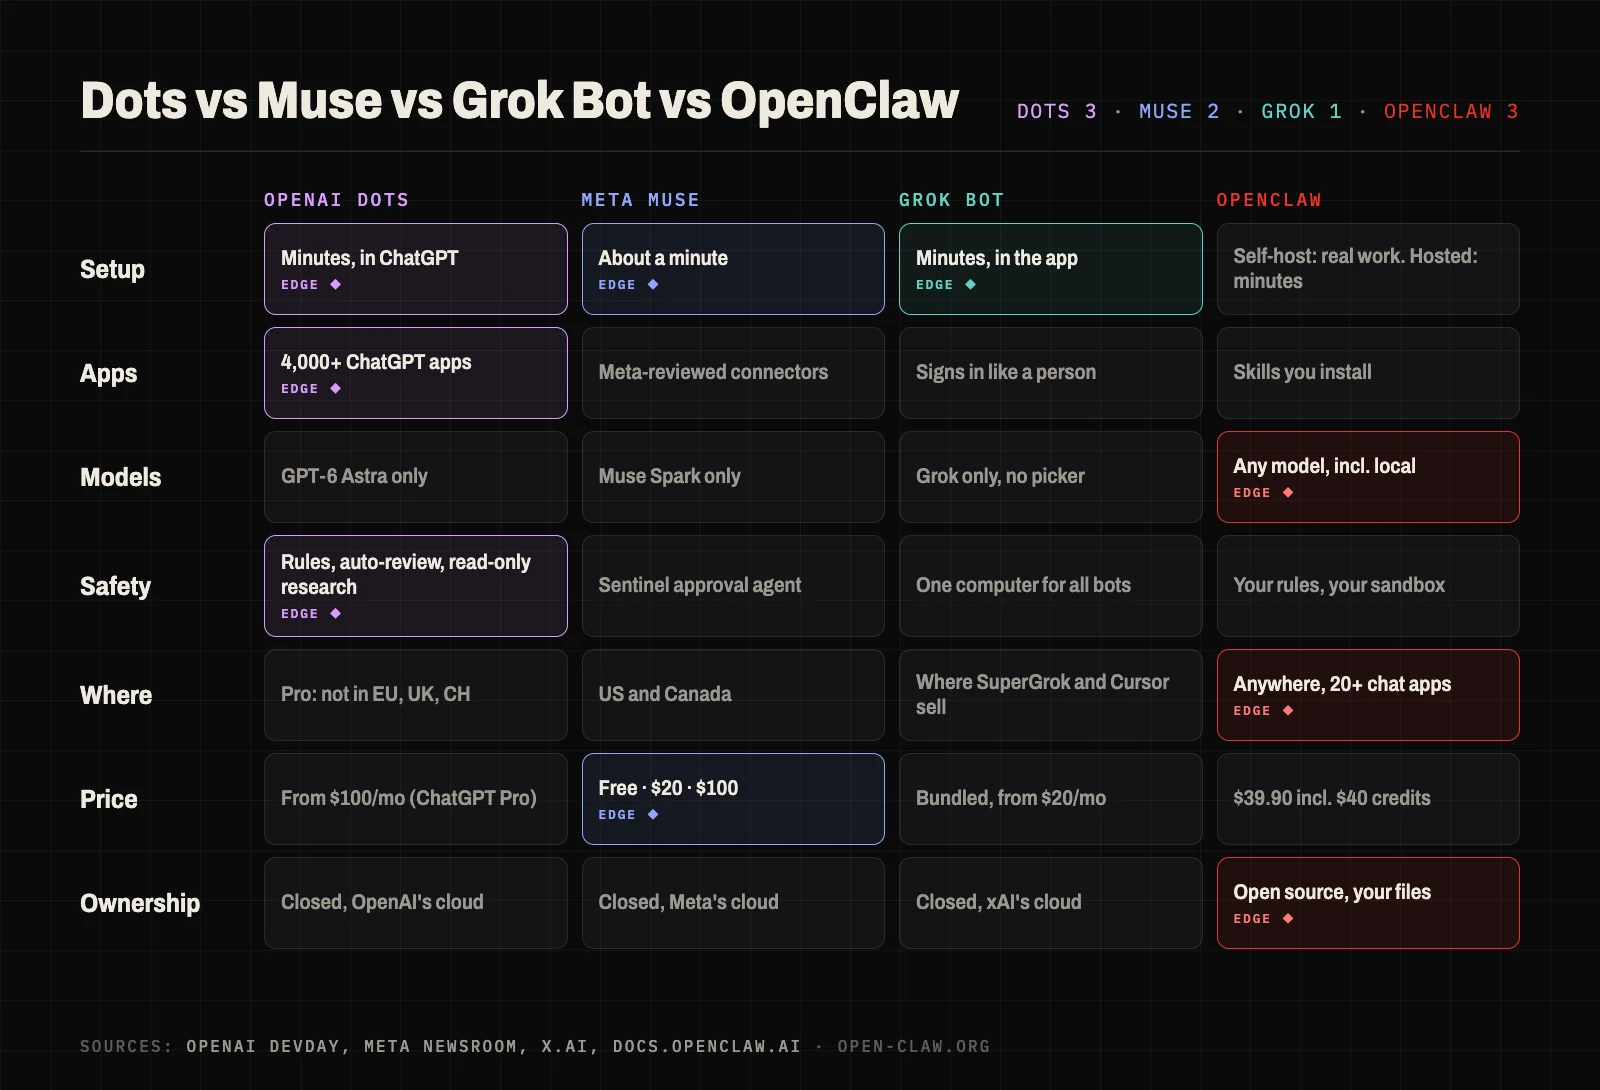Click the 'Minutes, in the app' cell text
Image resolution: width=1600 pixels, height=1090 pixels.
(x=997, y=258)
